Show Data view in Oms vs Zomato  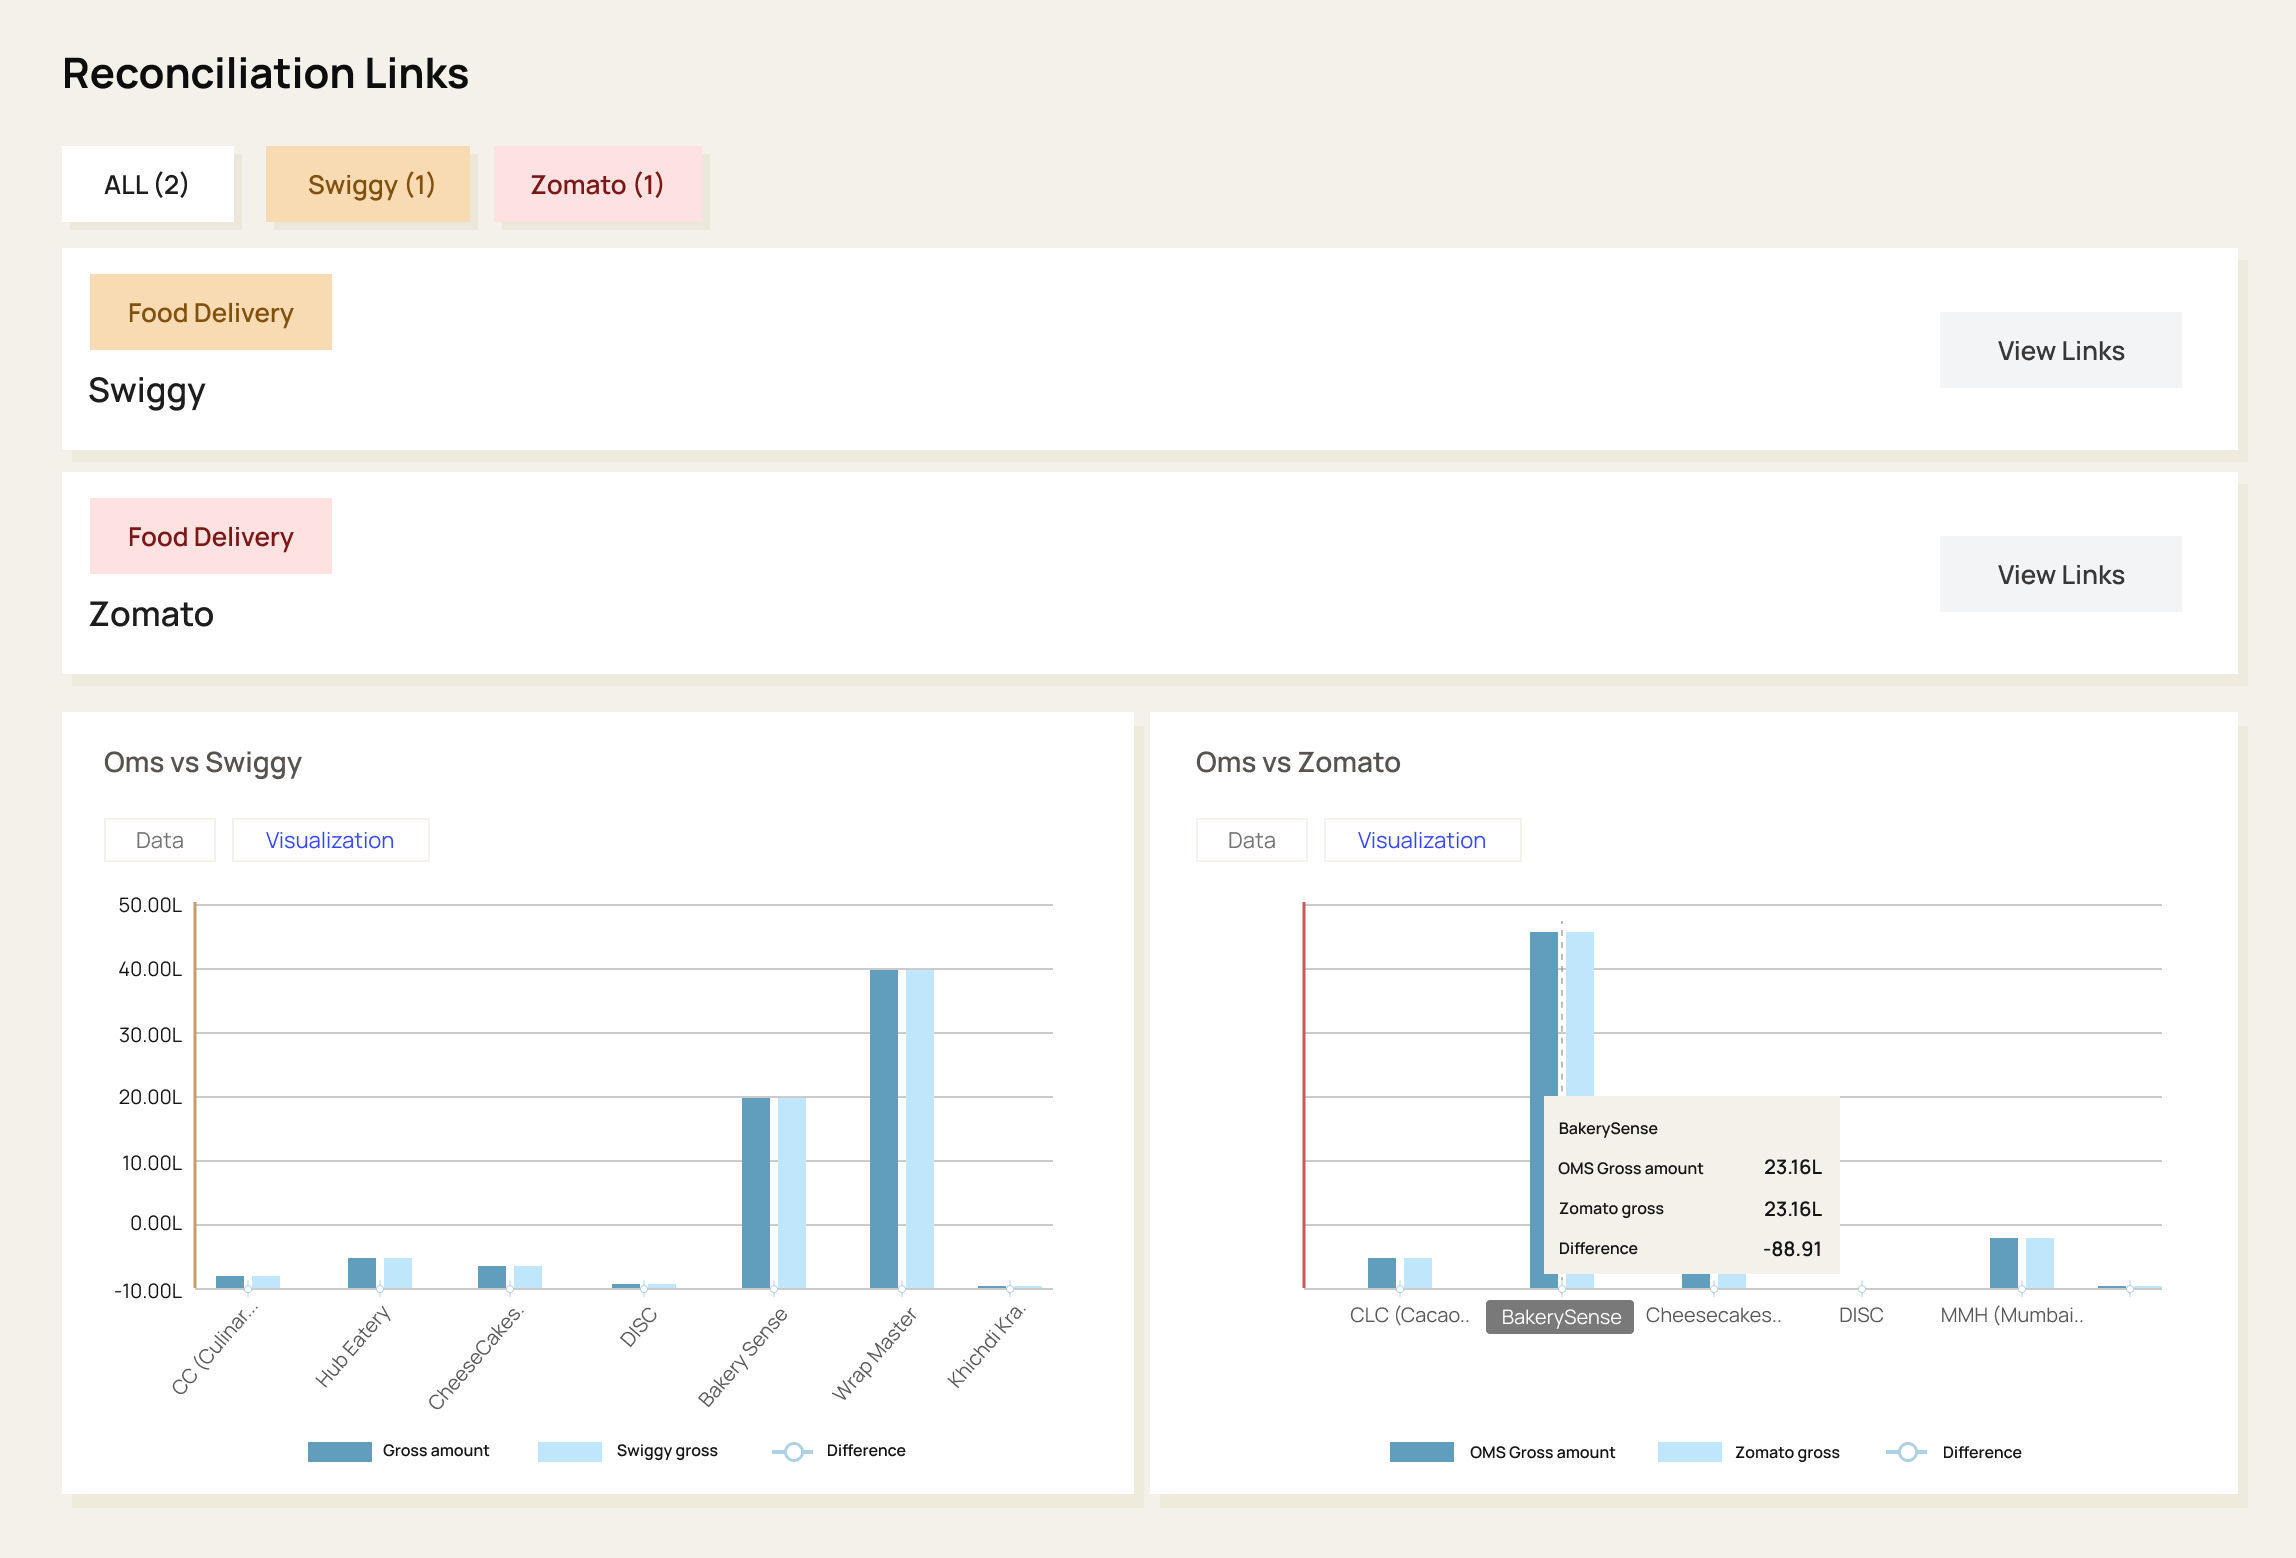tap(1251, 840)
